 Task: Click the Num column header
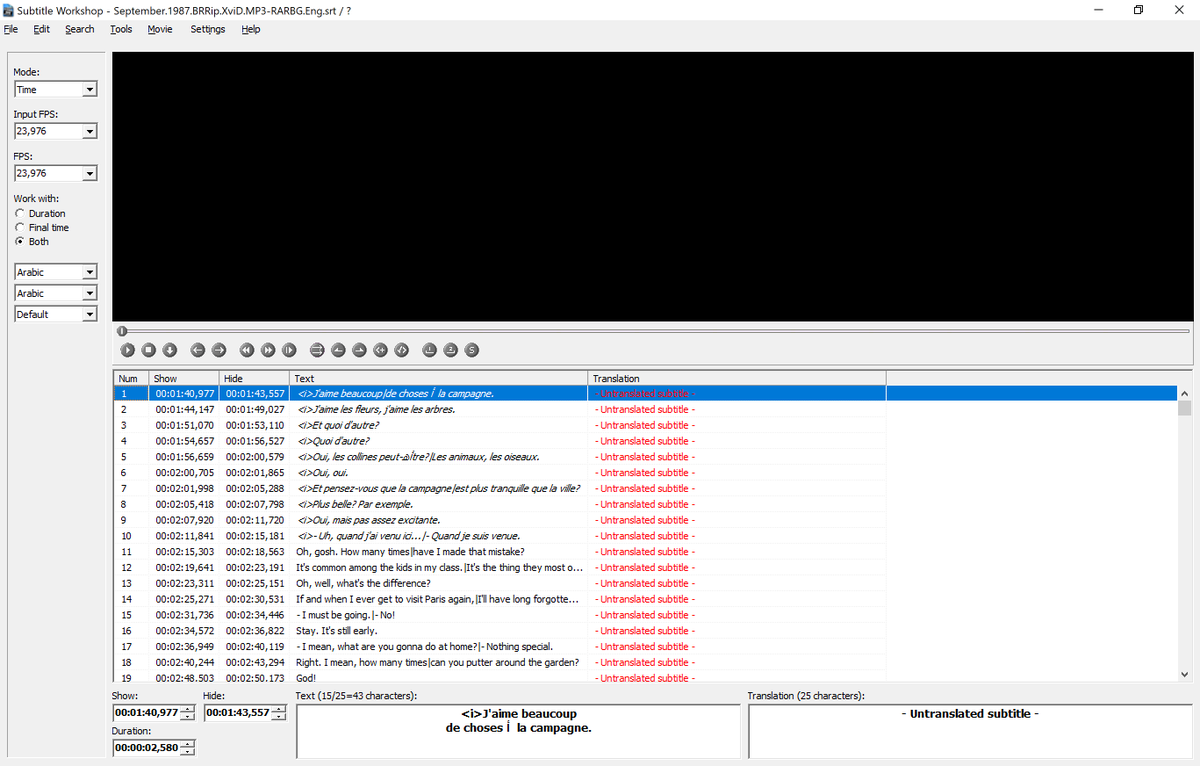131,378
